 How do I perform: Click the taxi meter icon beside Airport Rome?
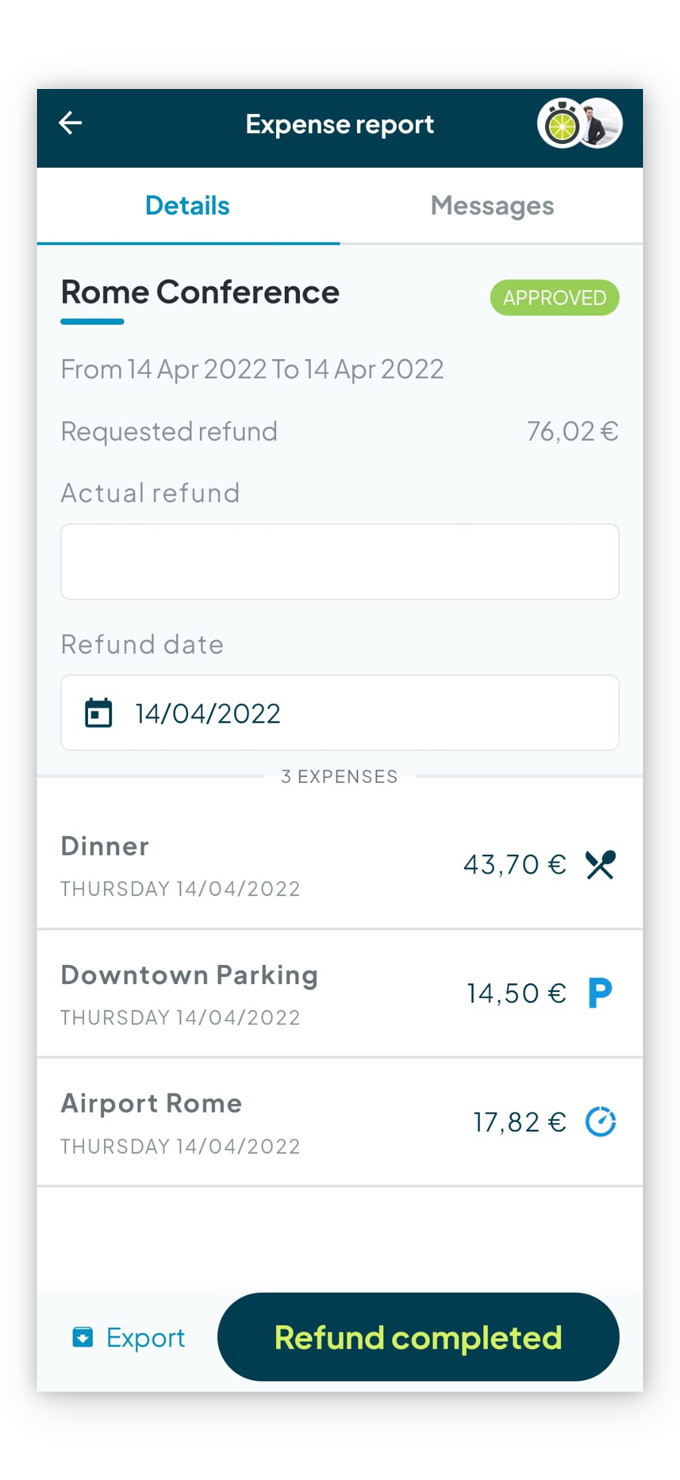600,1122
